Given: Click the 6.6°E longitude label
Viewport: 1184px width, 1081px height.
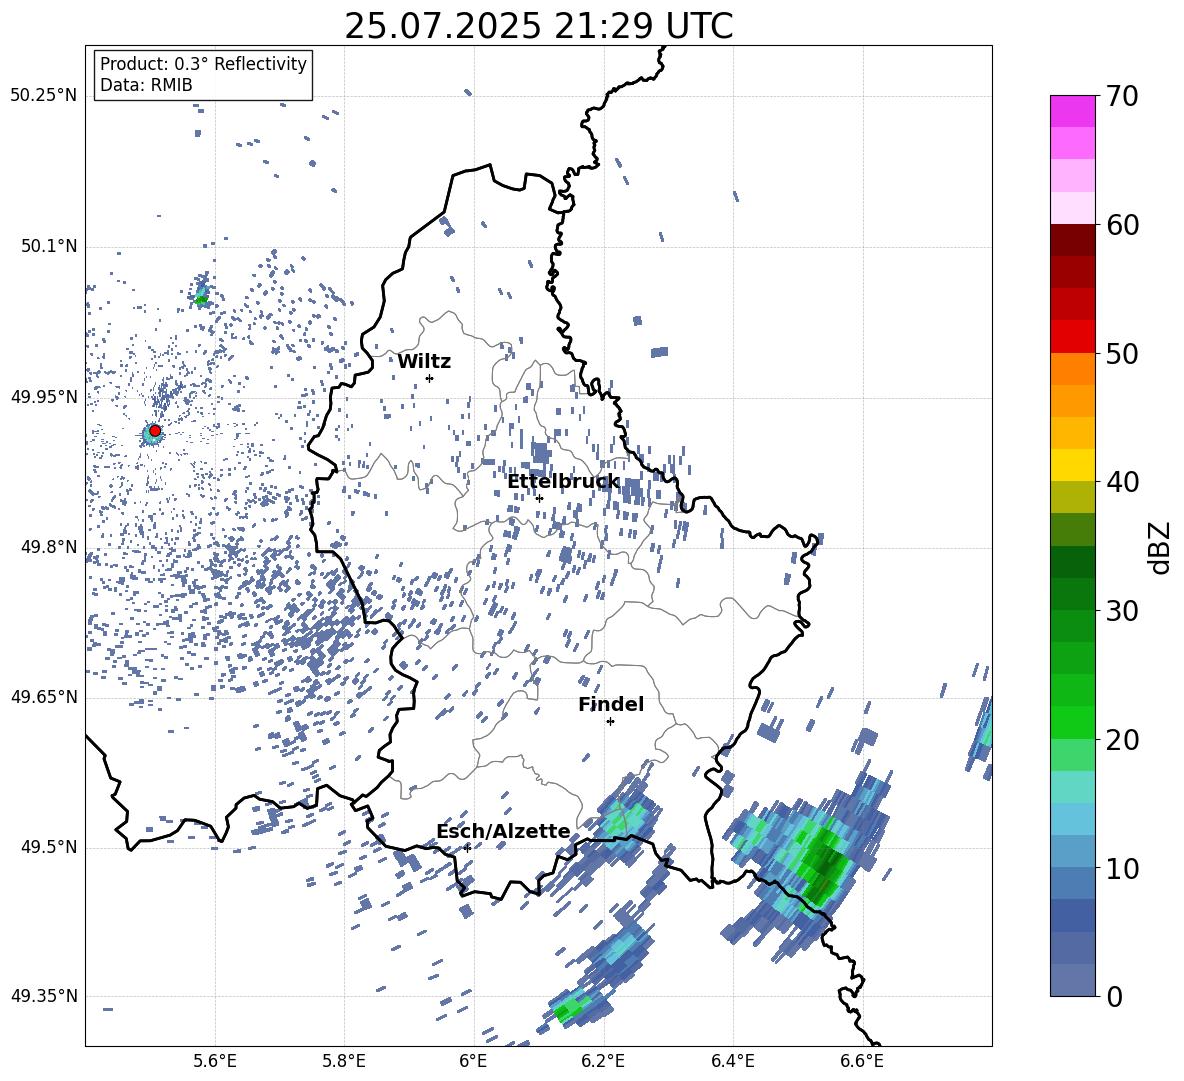Looking at the screenshot, I should coord(862,1061).
